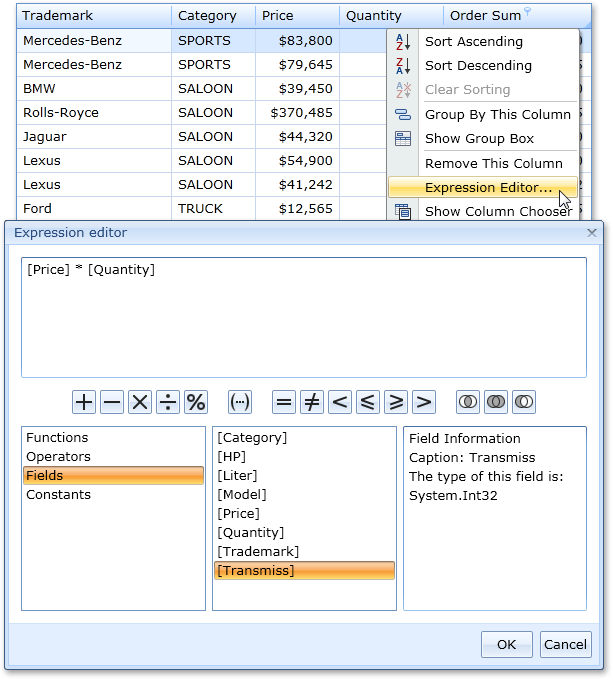Close the Expression editor window
Image resolution: width=613 pixels, height=680 pixels.
pyautogui.click(x=592, y=233)
